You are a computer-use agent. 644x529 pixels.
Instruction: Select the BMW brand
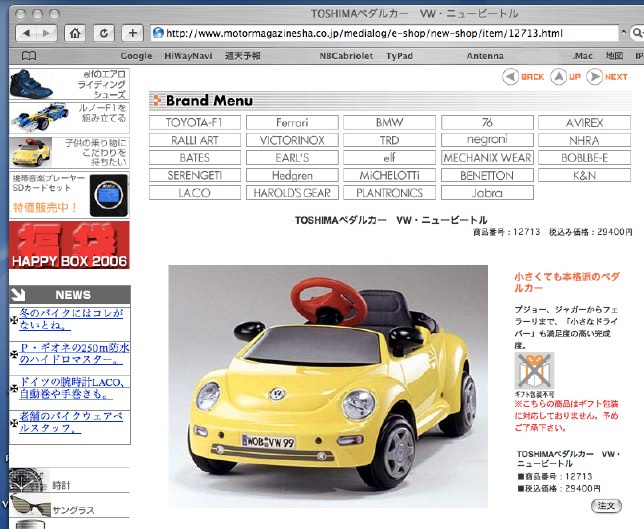tap(389, 122)
